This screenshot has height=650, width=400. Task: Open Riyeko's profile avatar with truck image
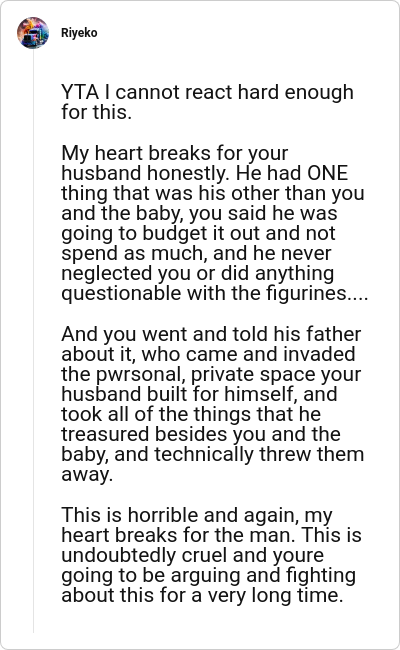pos(33,32)
